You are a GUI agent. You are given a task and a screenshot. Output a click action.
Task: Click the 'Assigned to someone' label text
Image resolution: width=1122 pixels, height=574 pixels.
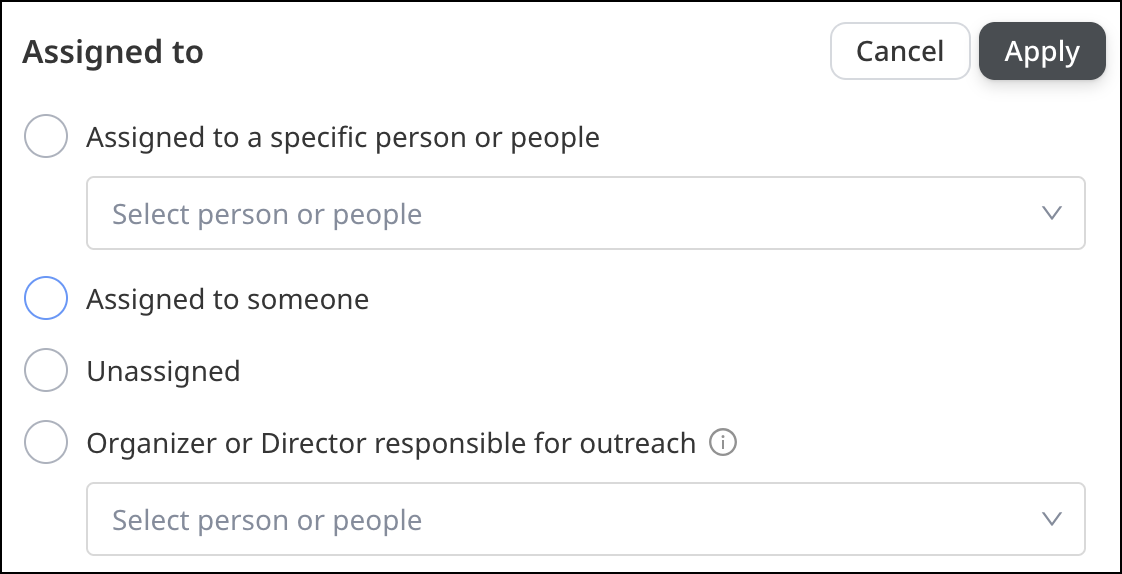point(228,299)
